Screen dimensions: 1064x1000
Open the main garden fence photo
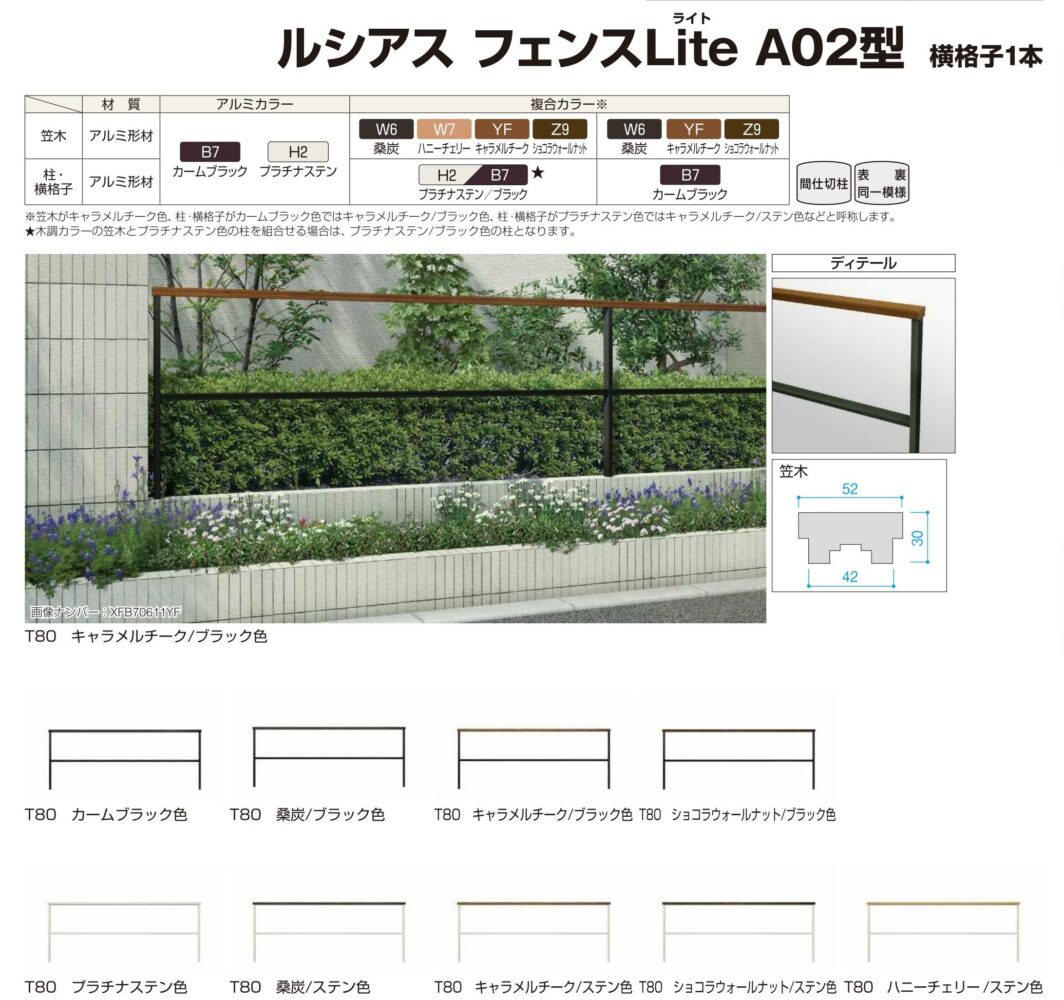point(396,438)
